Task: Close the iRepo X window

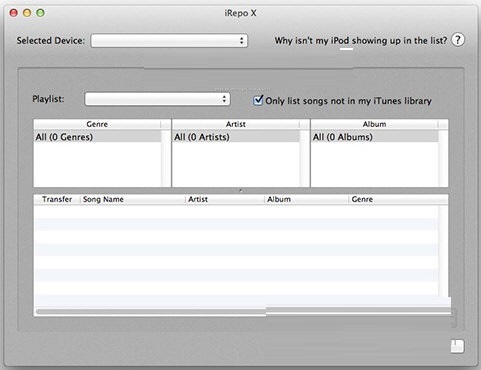Action: [x=14, y=13]
